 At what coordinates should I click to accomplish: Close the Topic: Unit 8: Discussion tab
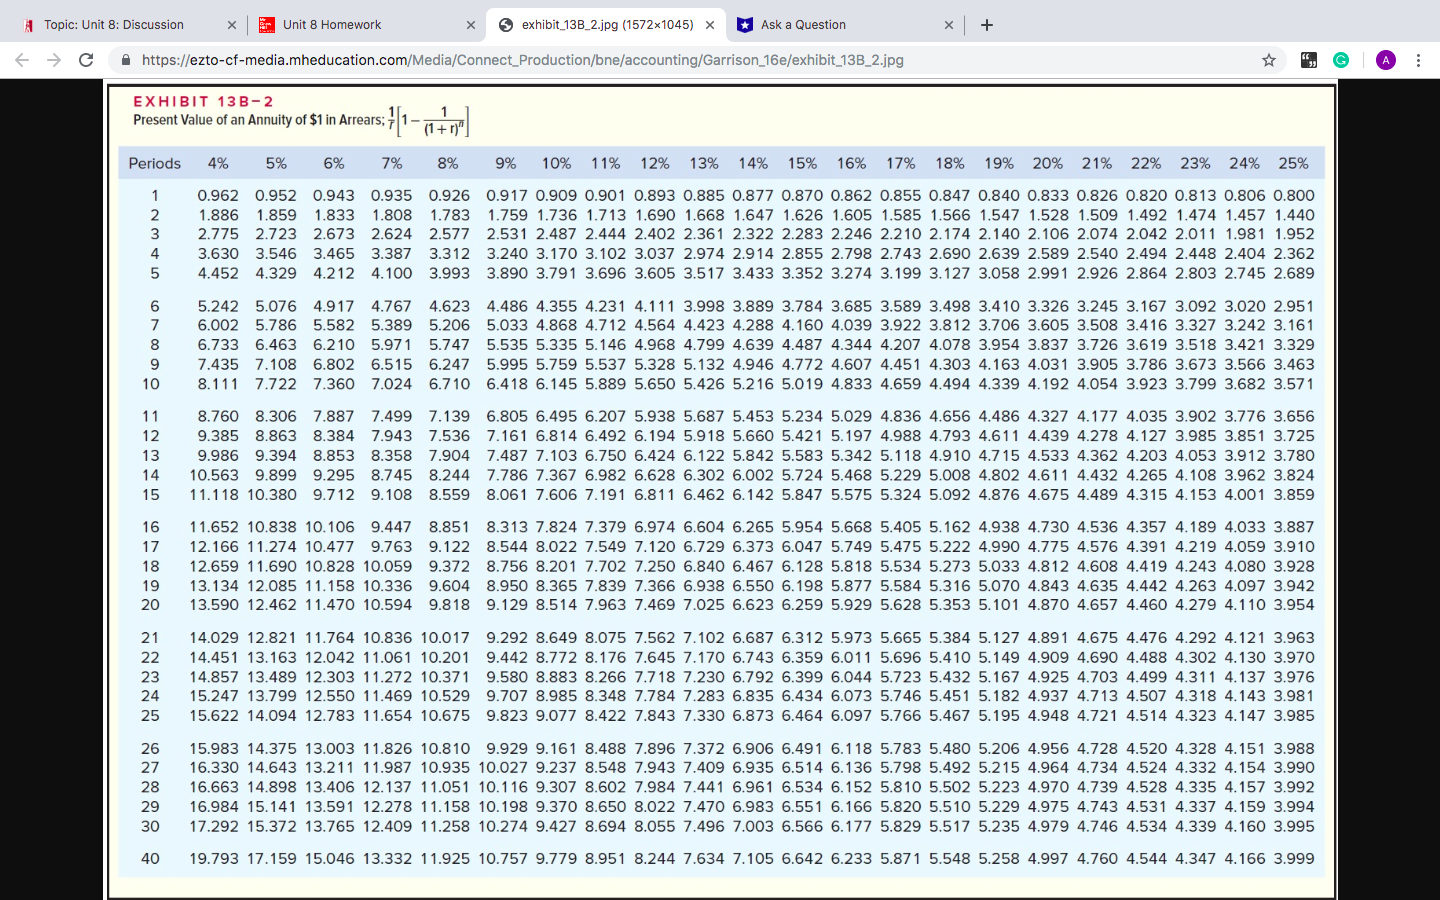click(232, 25)
